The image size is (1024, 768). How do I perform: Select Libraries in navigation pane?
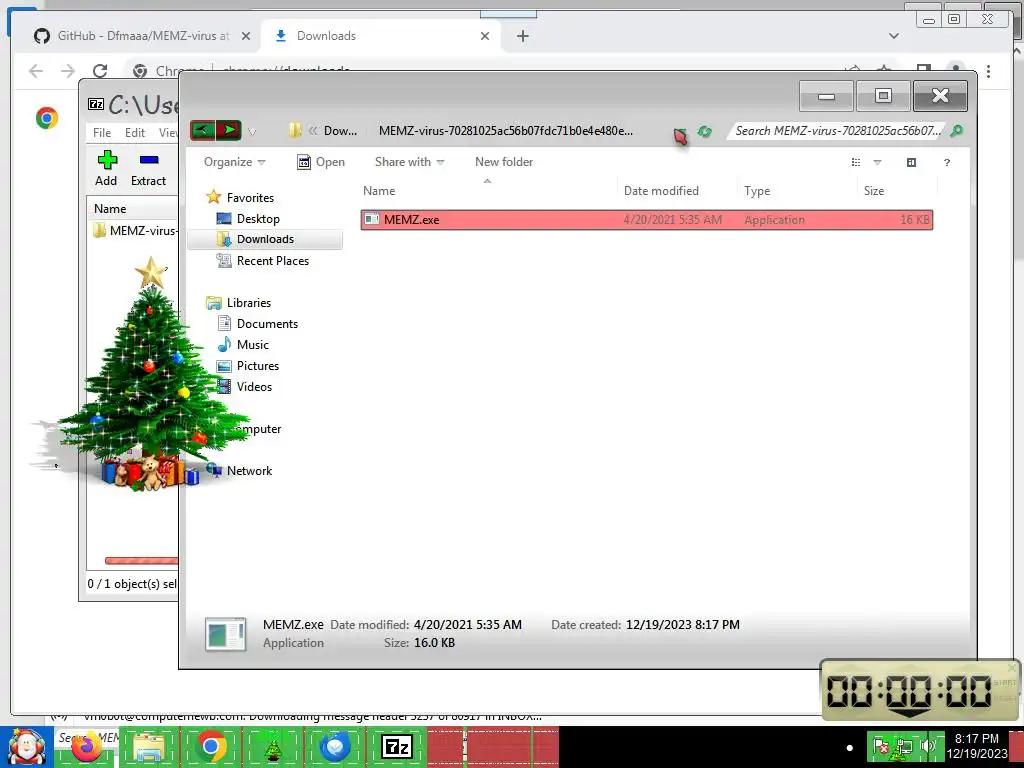238,302
